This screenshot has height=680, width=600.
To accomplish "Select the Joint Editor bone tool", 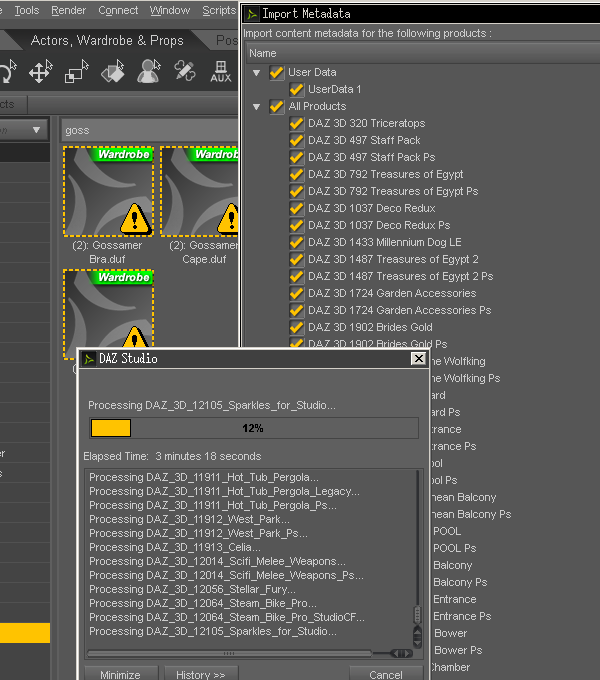I will [x=185, y=71].
